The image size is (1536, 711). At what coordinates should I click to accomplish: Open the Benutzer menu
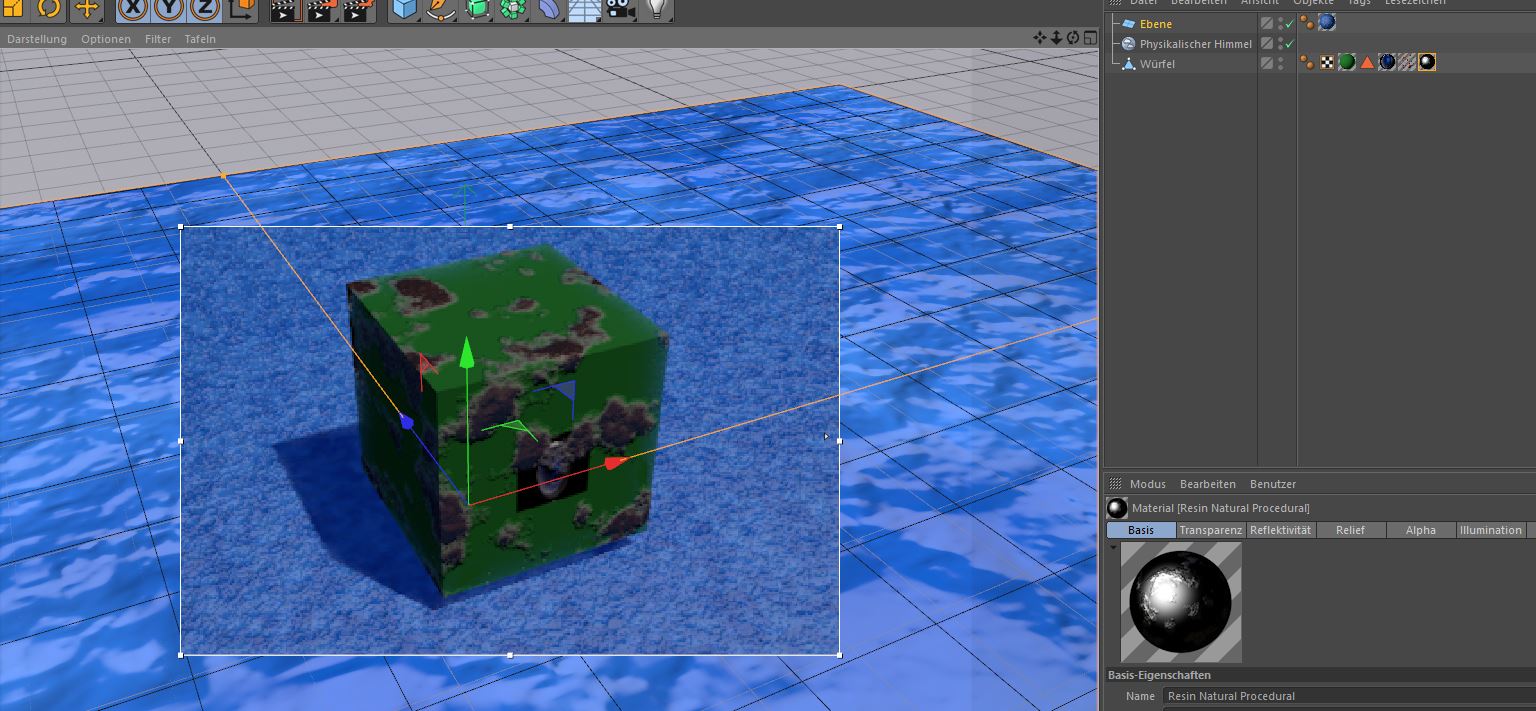(x=1273, y=484)
